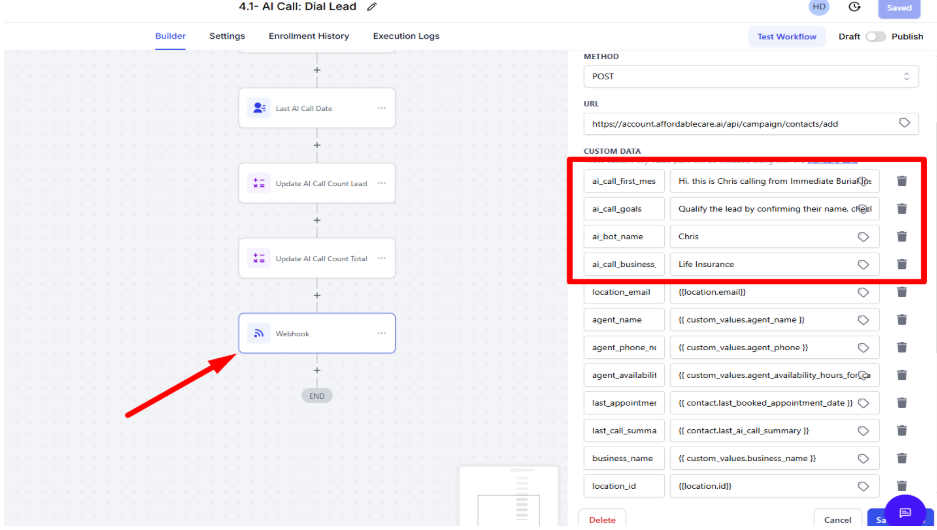This screenshot has height=530, width=937.
Task: Open the chat support bubble
Action: [905, 512]
